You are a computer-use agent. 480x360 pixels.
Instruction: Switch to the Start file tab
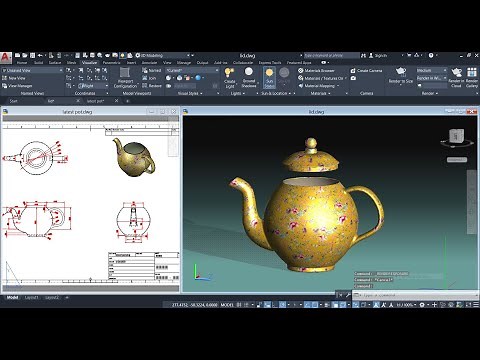pos(14,101)
